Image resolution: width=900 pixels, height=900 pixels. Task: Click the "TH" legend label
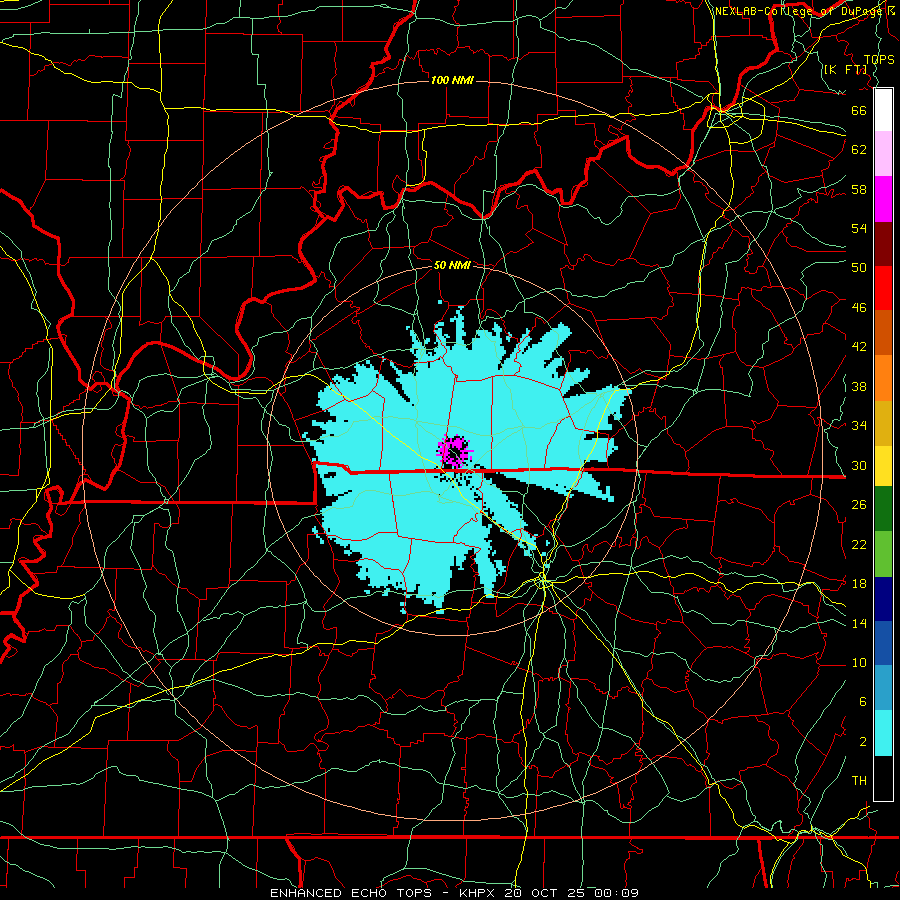click(859, 781)
